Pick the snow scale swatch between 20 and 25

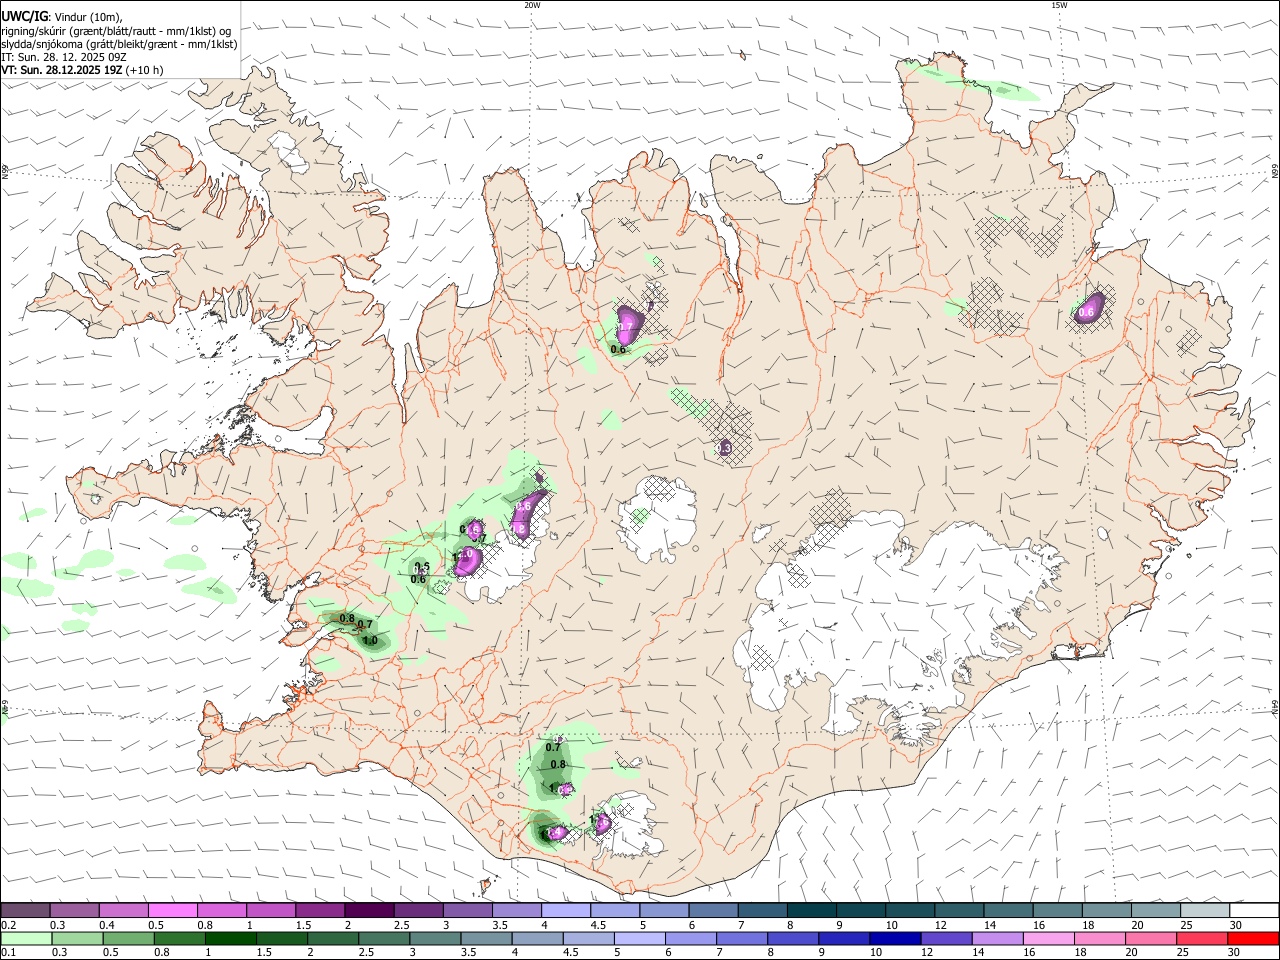1156,911
